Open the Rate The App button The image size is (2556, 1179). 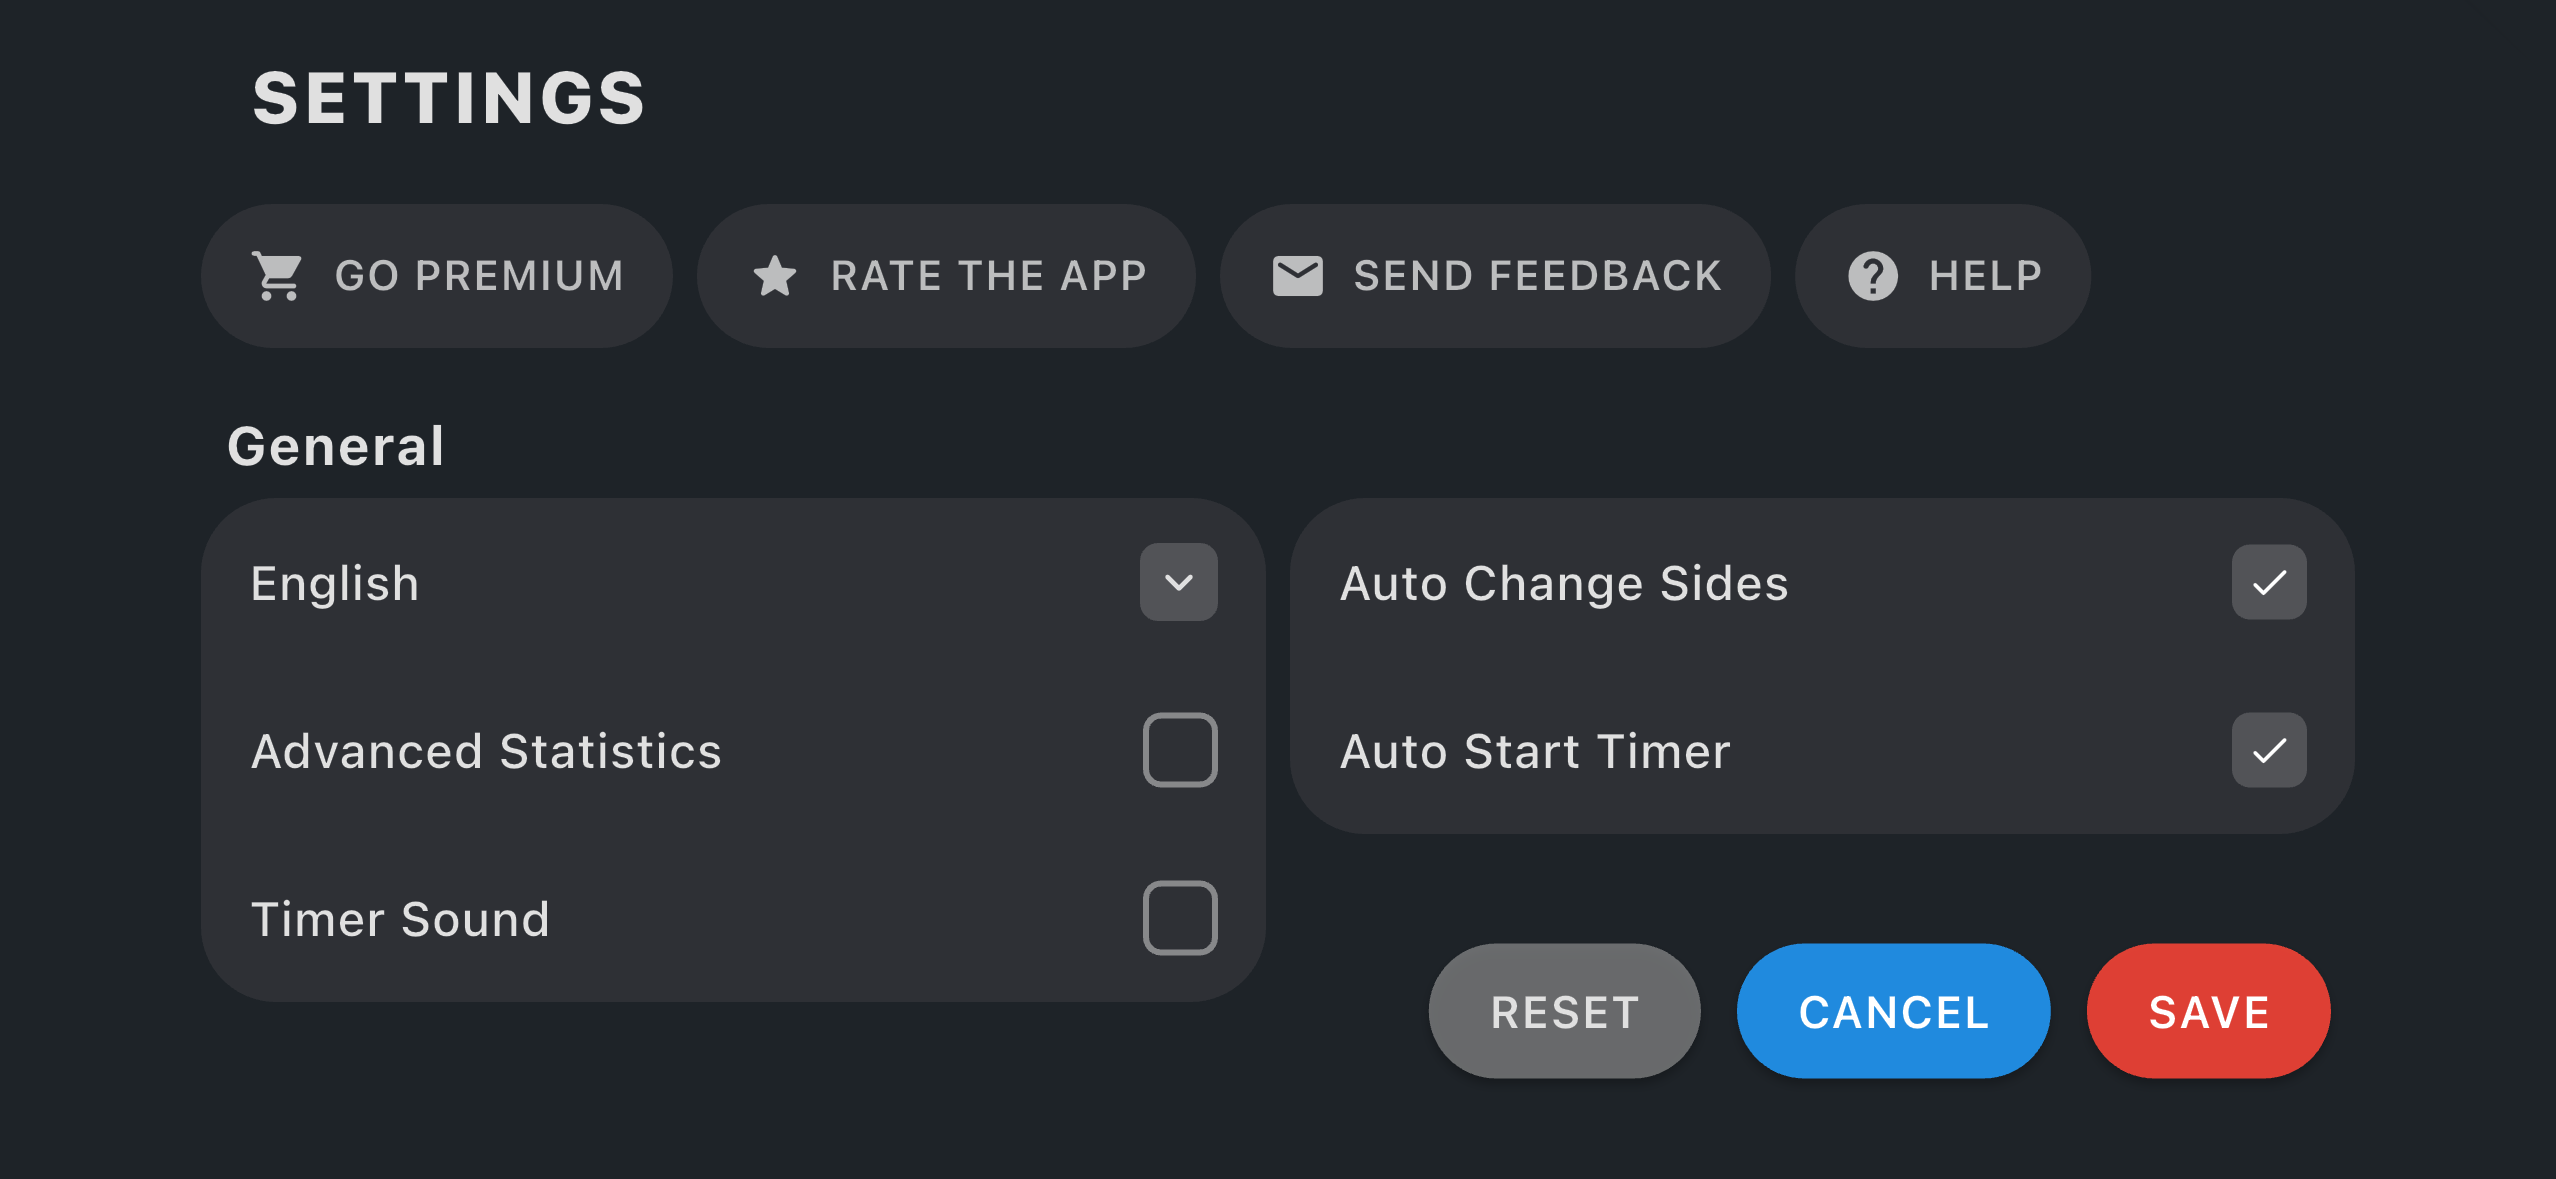click(988, 276)
